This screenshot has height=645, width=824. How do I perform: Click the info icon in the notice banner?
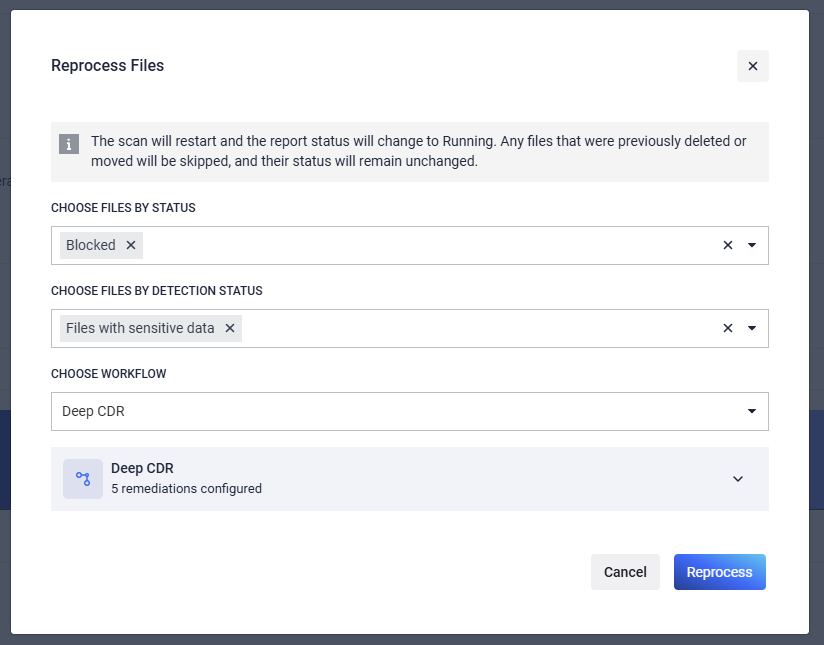point(69,144)
